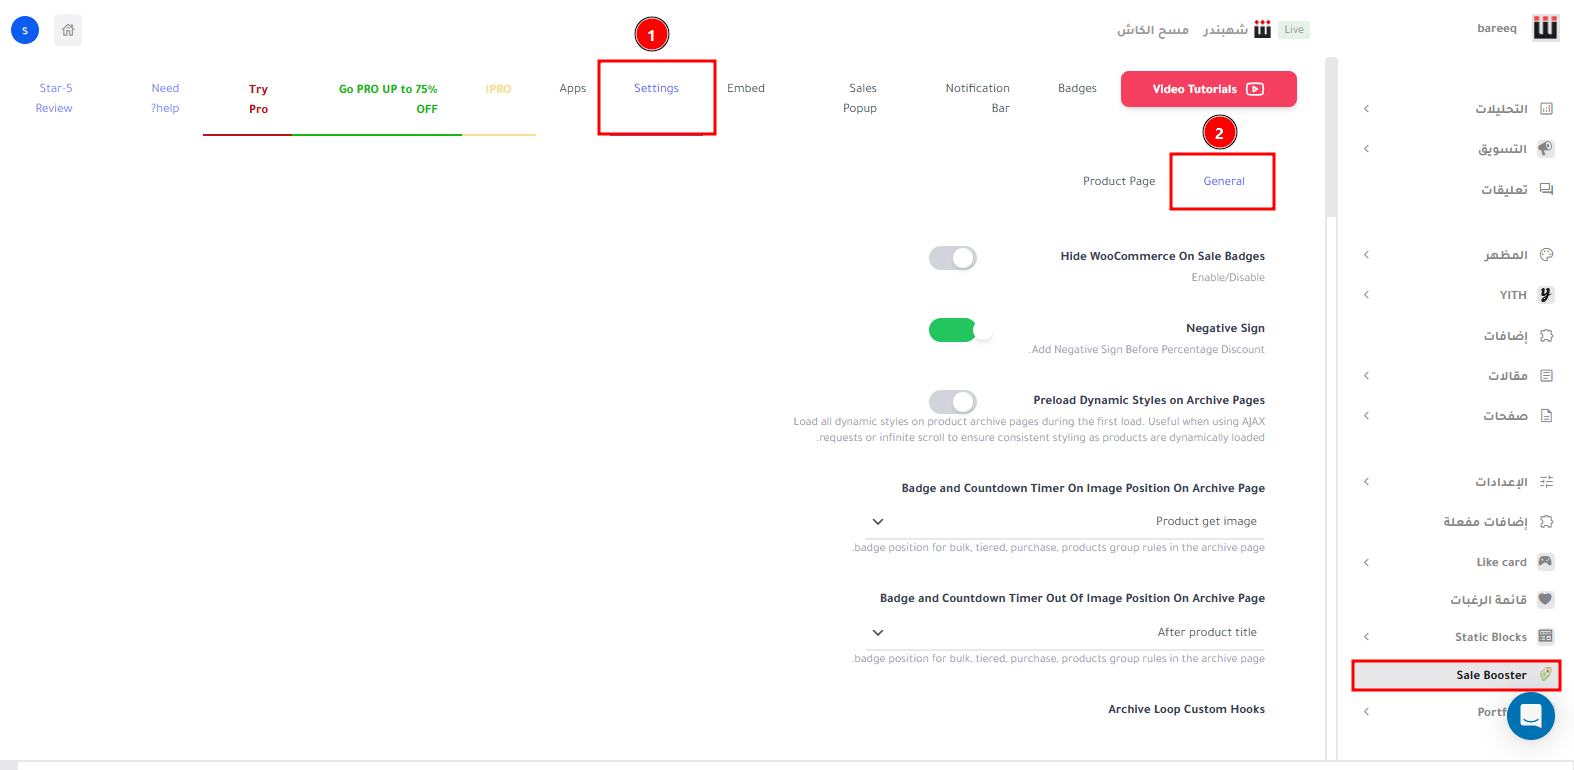Expand the Static Blocks sidebar submenu
The width and height of the screenshot is (1574, 770).
point(1366,637)
